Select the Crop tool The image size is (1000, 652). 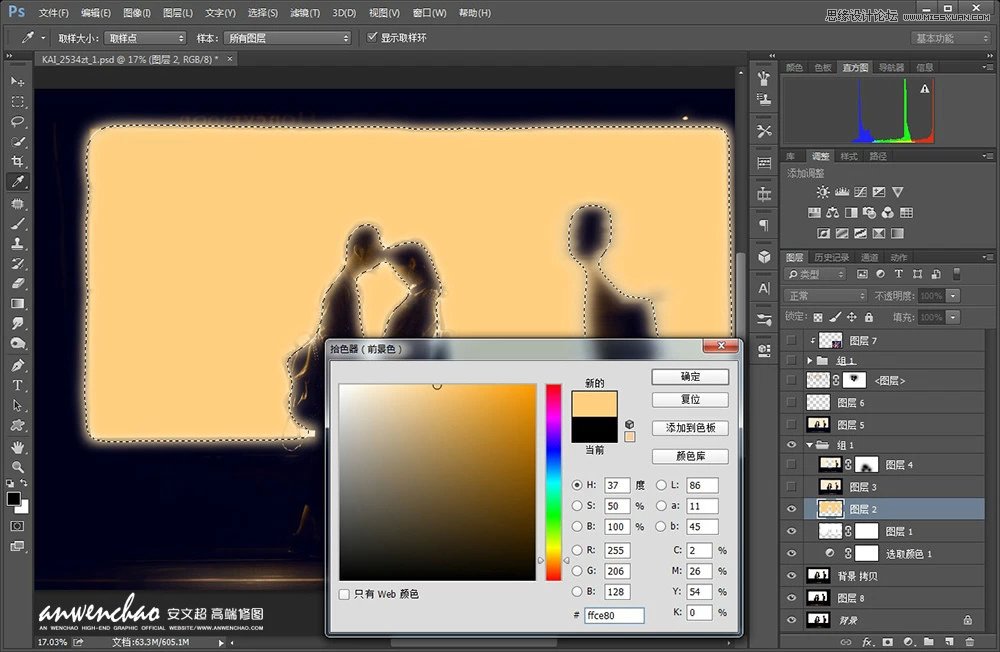click(17, 161)
